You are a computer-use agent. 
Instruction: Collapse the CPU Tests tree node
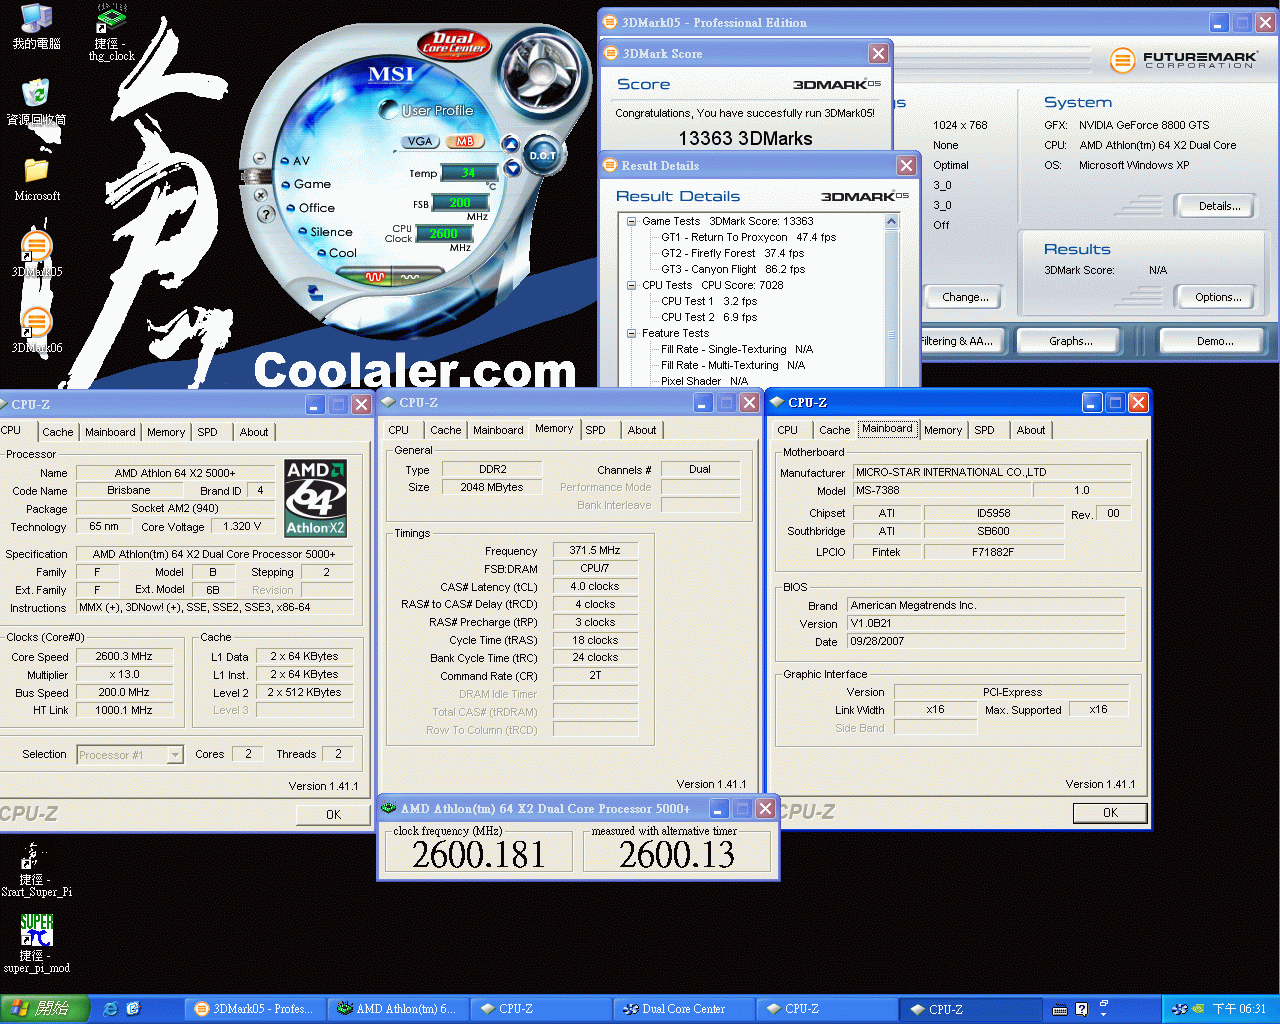(x=632, y=285)
